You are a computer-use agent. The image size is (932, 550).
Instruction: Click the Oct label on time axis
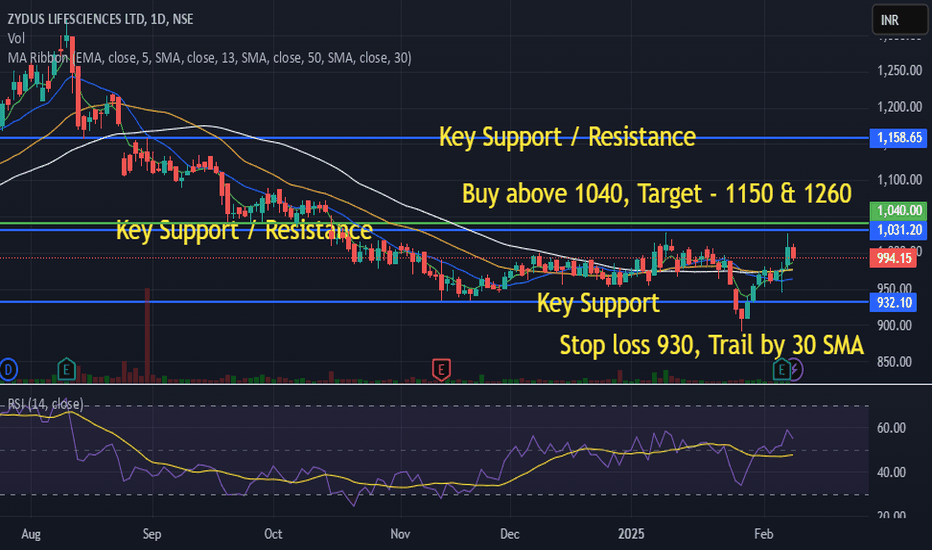click(273, 534)
